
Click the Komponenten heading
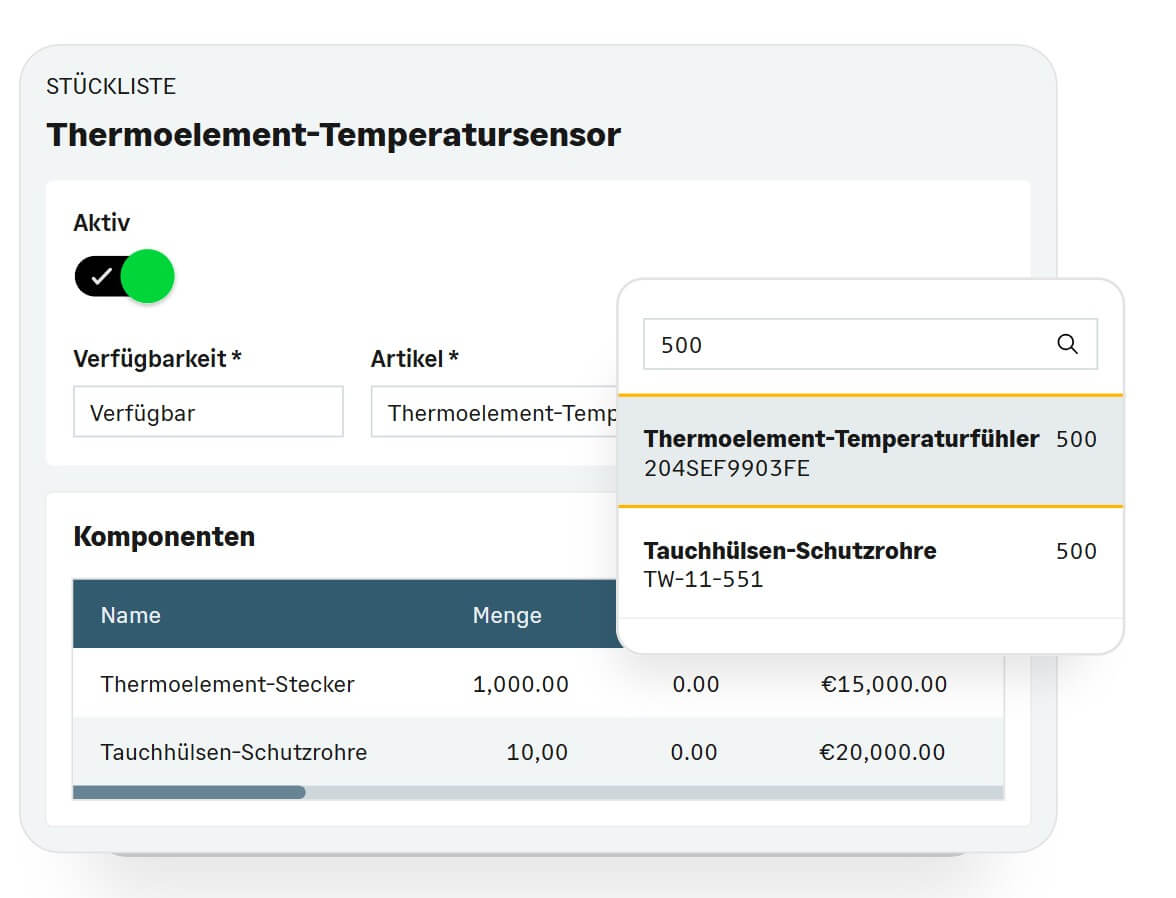pyautogui.click(x=164, y=536)
